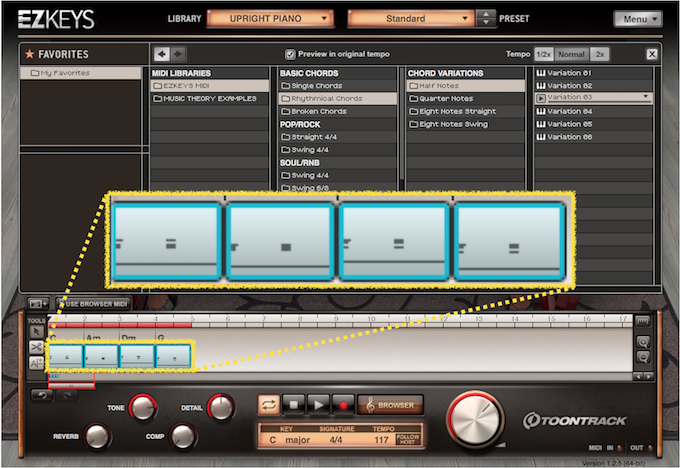
Task: Open the Menu dropdown
Action: pyautogui.click(x=638, y=19)
